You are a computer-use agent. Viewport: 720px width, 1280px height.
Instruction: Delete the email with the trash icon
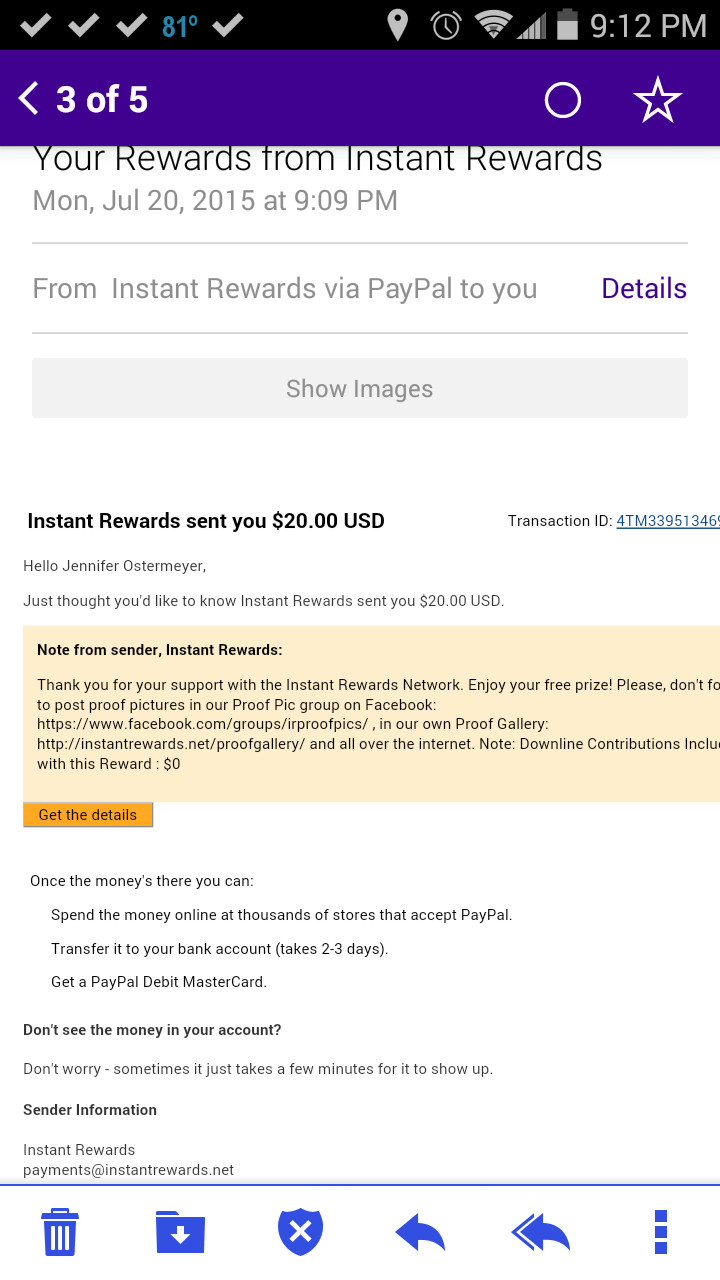coord(60,1232)
